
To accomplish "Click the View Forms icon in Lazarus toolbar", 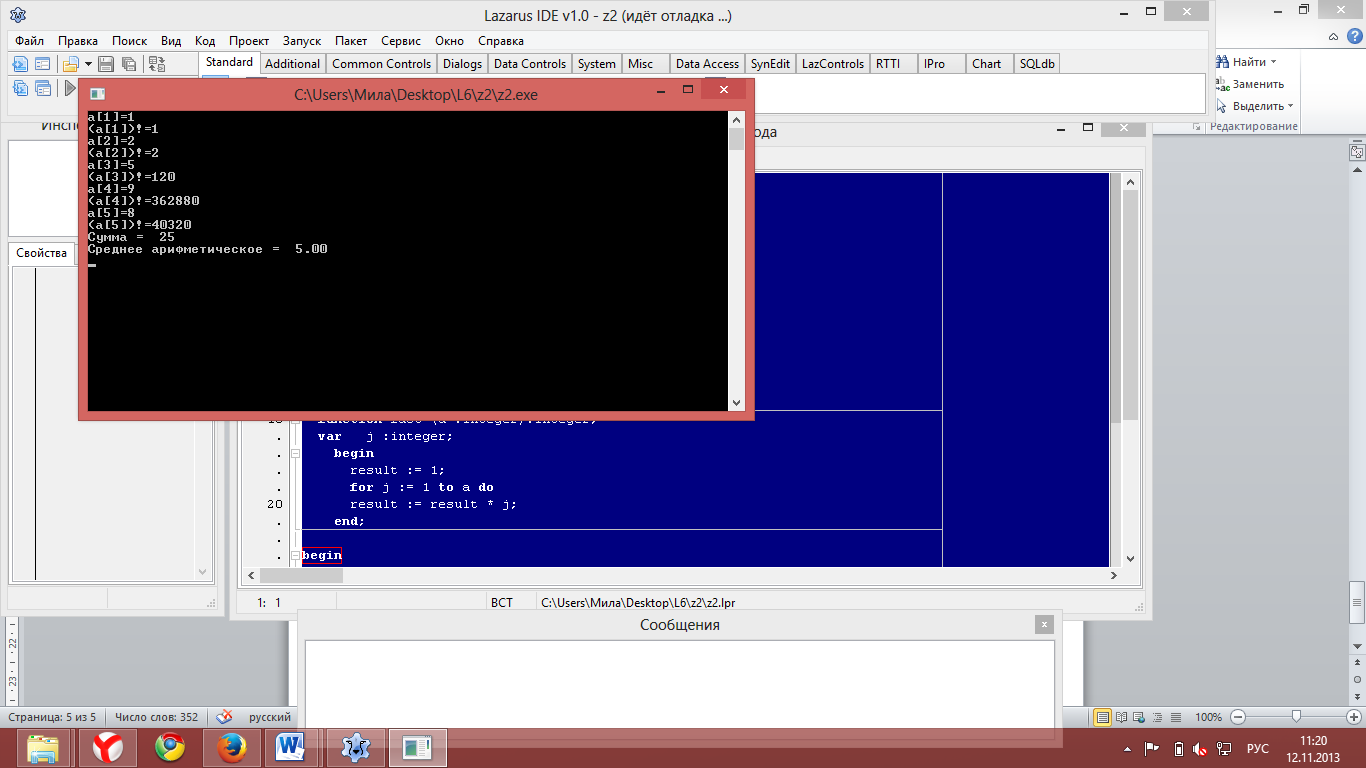I will 43,88.
